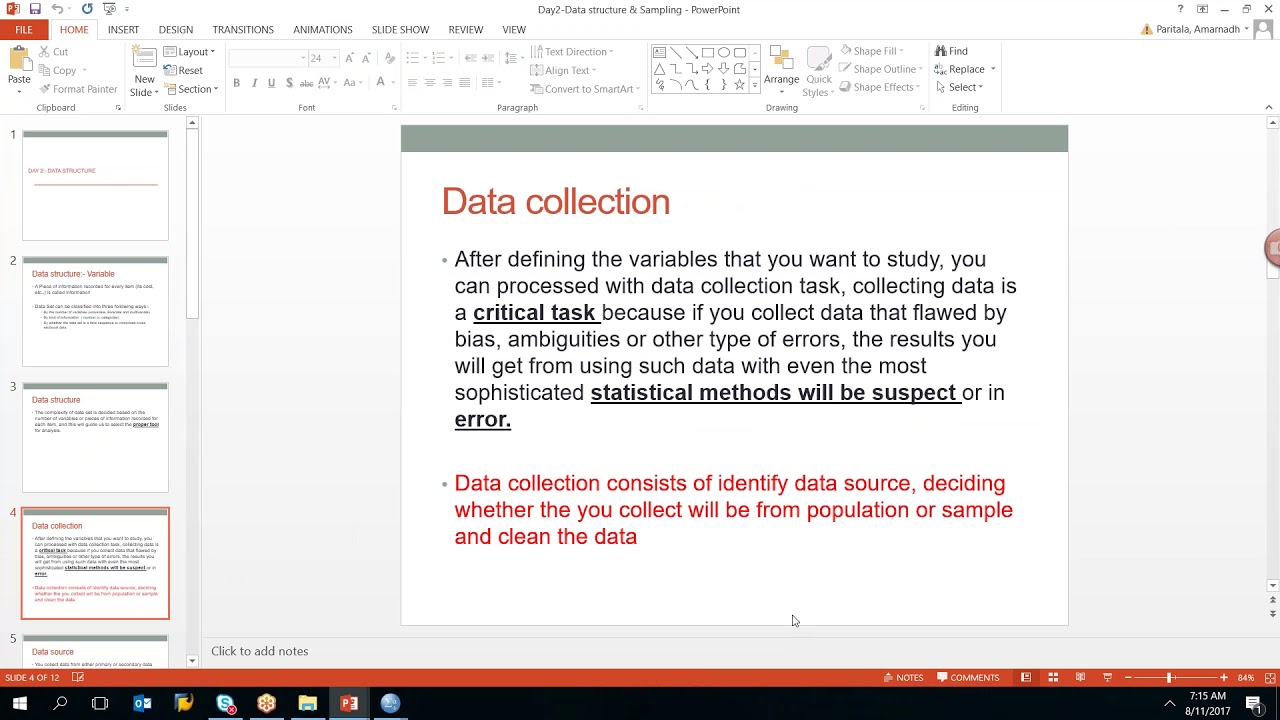The height and width of the screenshot is (720, 1280).
Task: Open the COMMENTS pane button
Action: click(x=969, y=678)
